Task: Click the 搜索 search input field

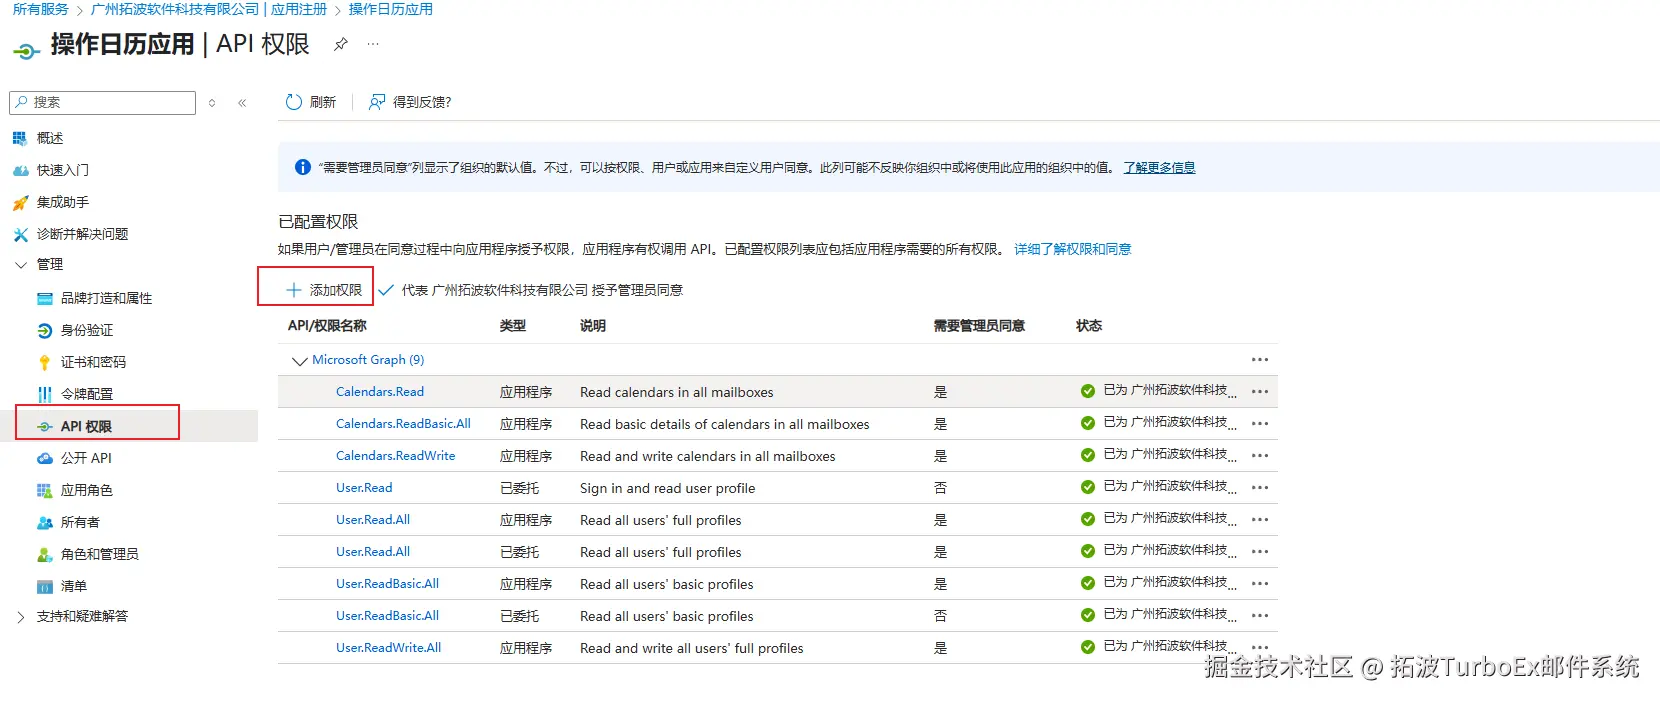Action: click(x=102, y=103)
